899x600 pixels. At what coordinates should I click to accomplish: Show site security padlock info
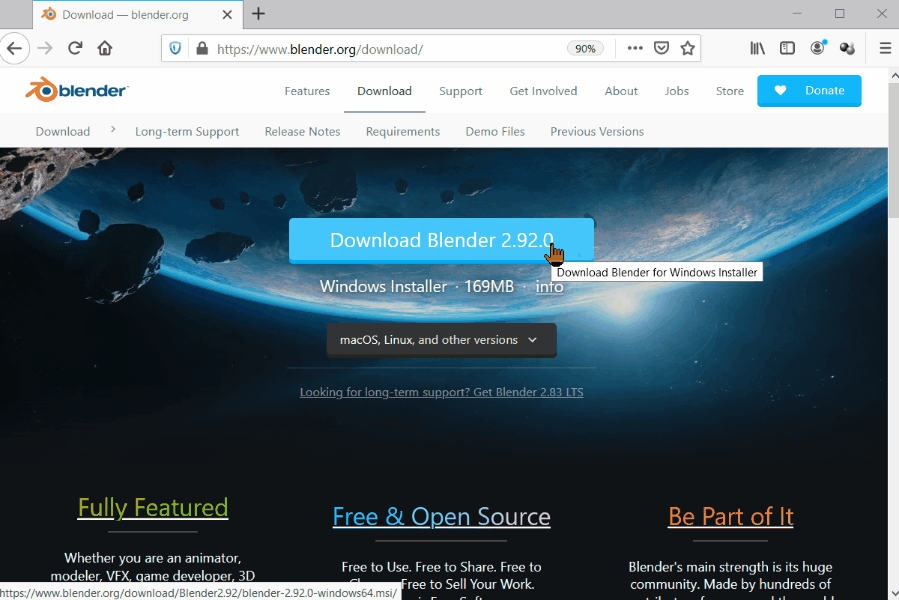click(x=202, y=49)
